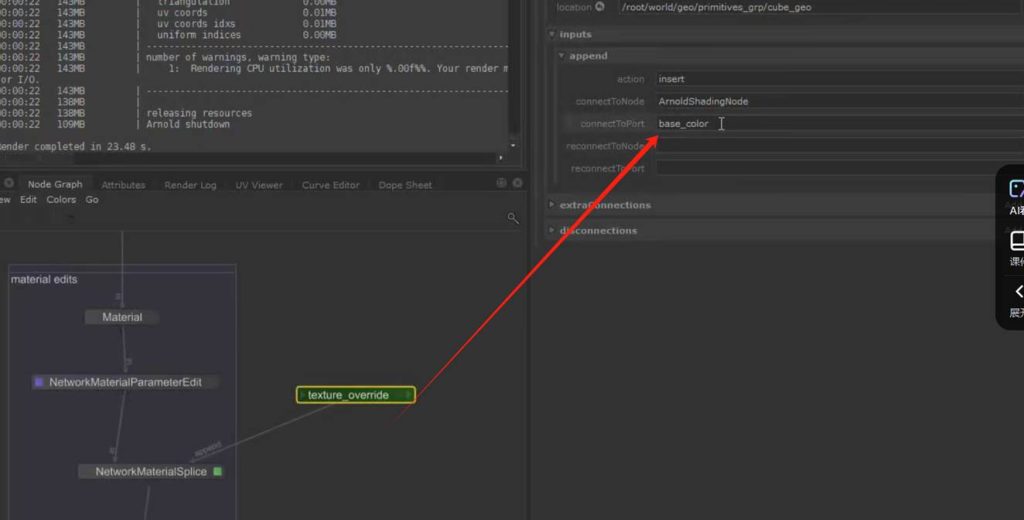This screenshot has height=520, width=1024.
Task: Open the Render Log tab
Action: 190,185
